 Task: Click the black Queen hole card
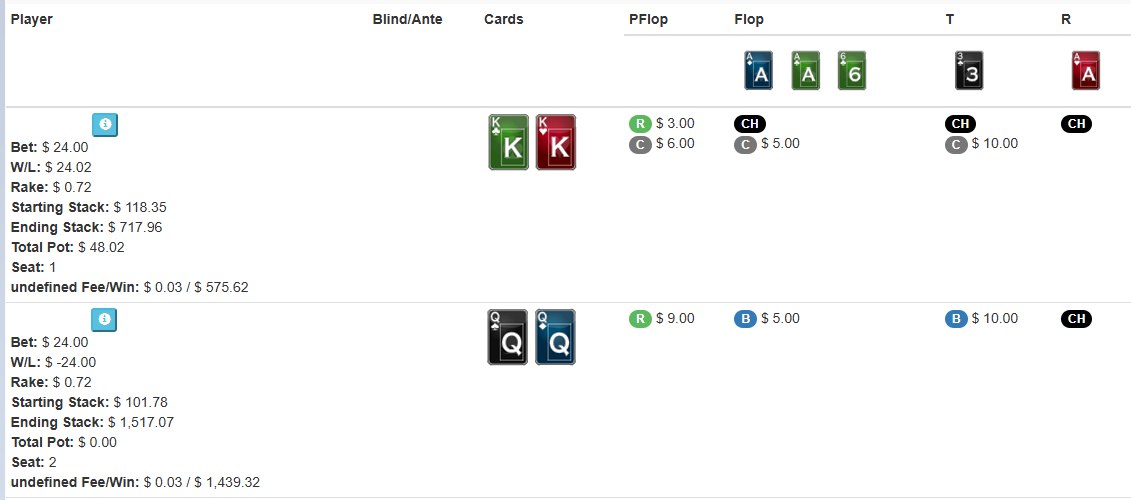(508, 337)
